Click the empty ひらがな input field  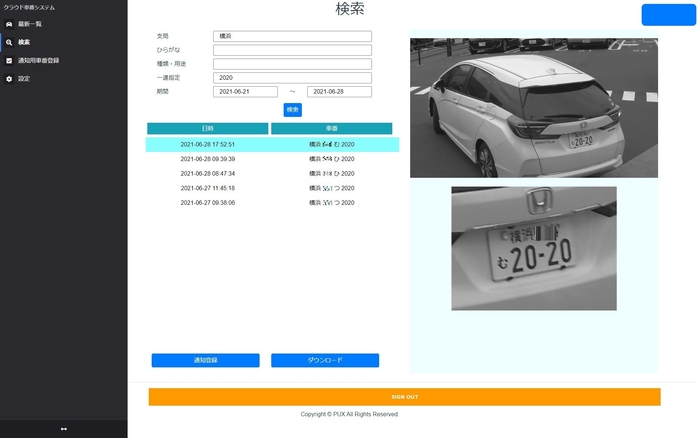click(292, 50)
